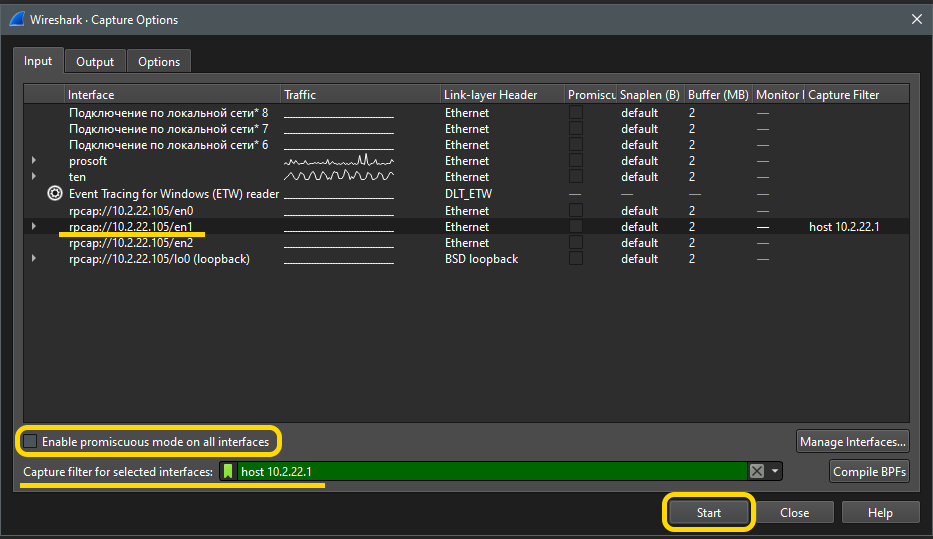The height and width of the screenshot is (539, 933).
Task: Select Подключение по локальной сети* 8 interface
Action: pyautogui.click(x=168, y=112)
